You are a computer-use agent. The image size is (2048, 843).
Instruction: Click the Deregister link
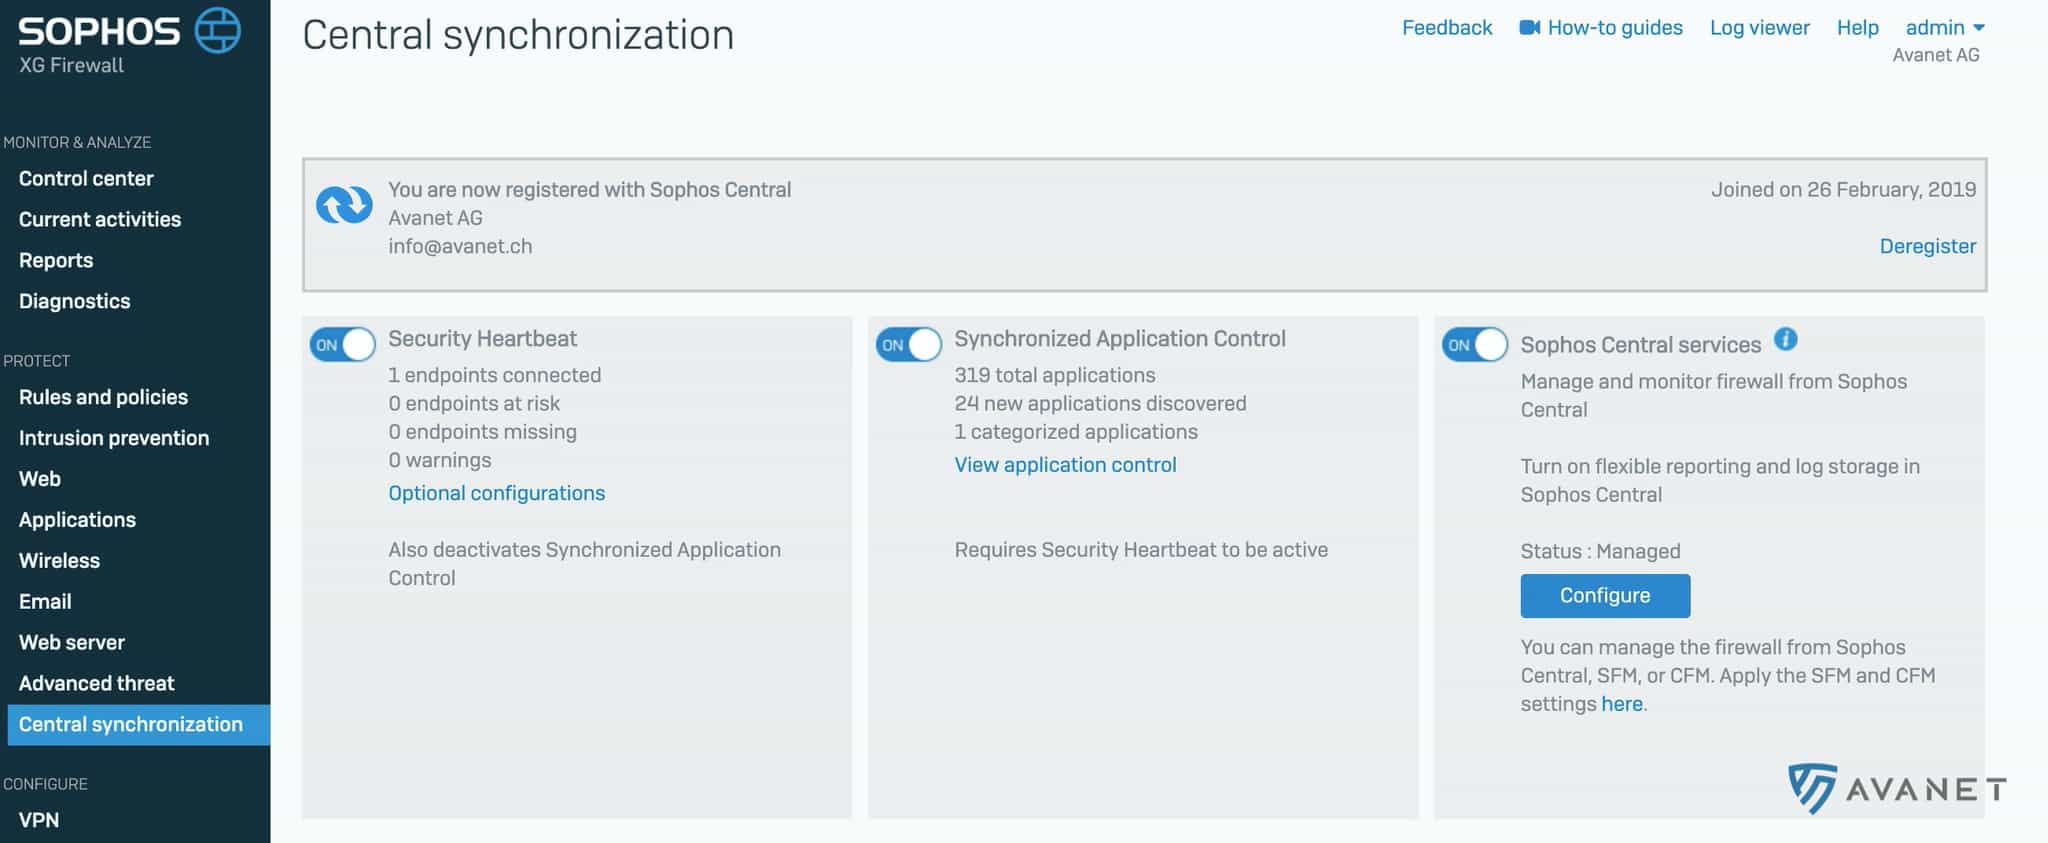[x=1927, y=246]
